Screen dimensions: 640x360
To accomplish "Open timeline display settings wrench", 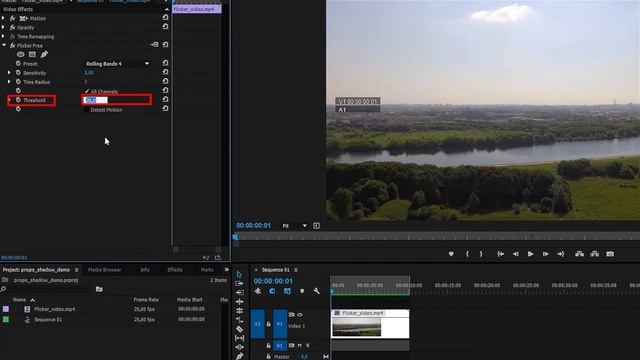I will [x=316, y=291].
